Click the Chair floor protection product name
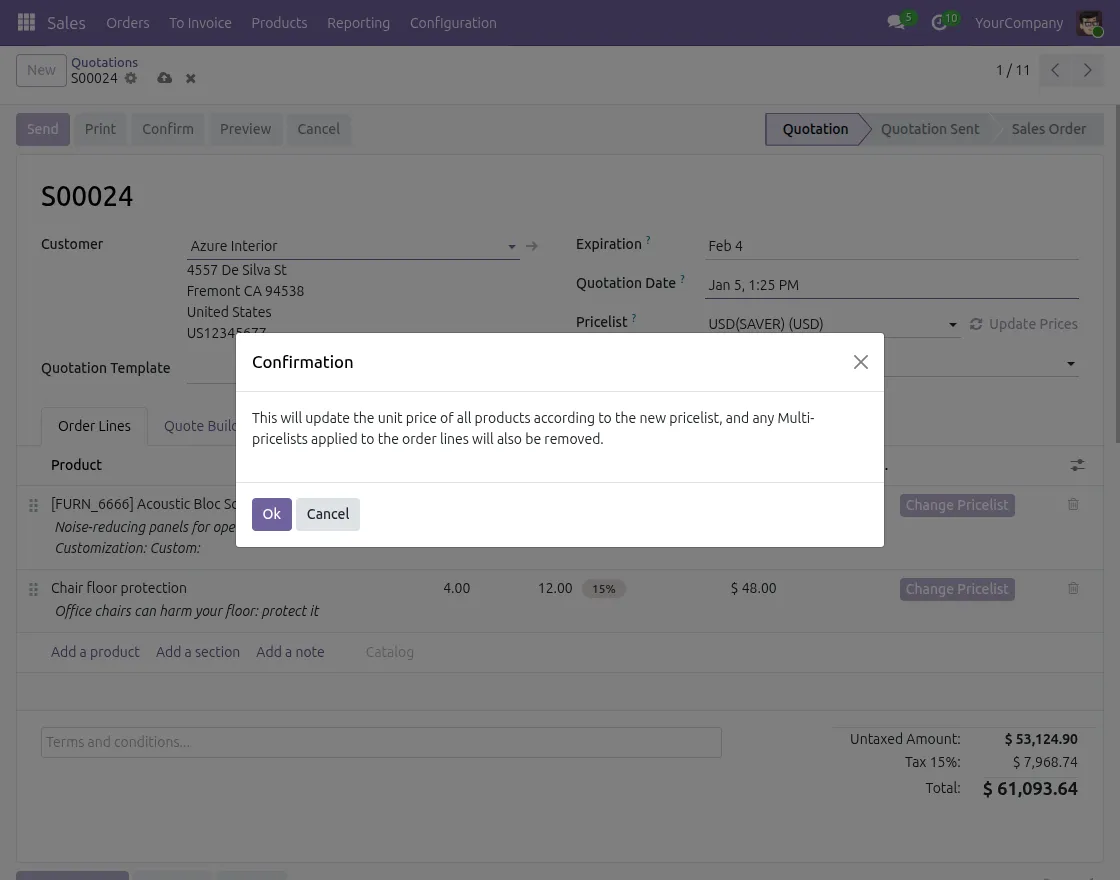The height and width of the screenshot is (880, 1120). pos(119,588)
